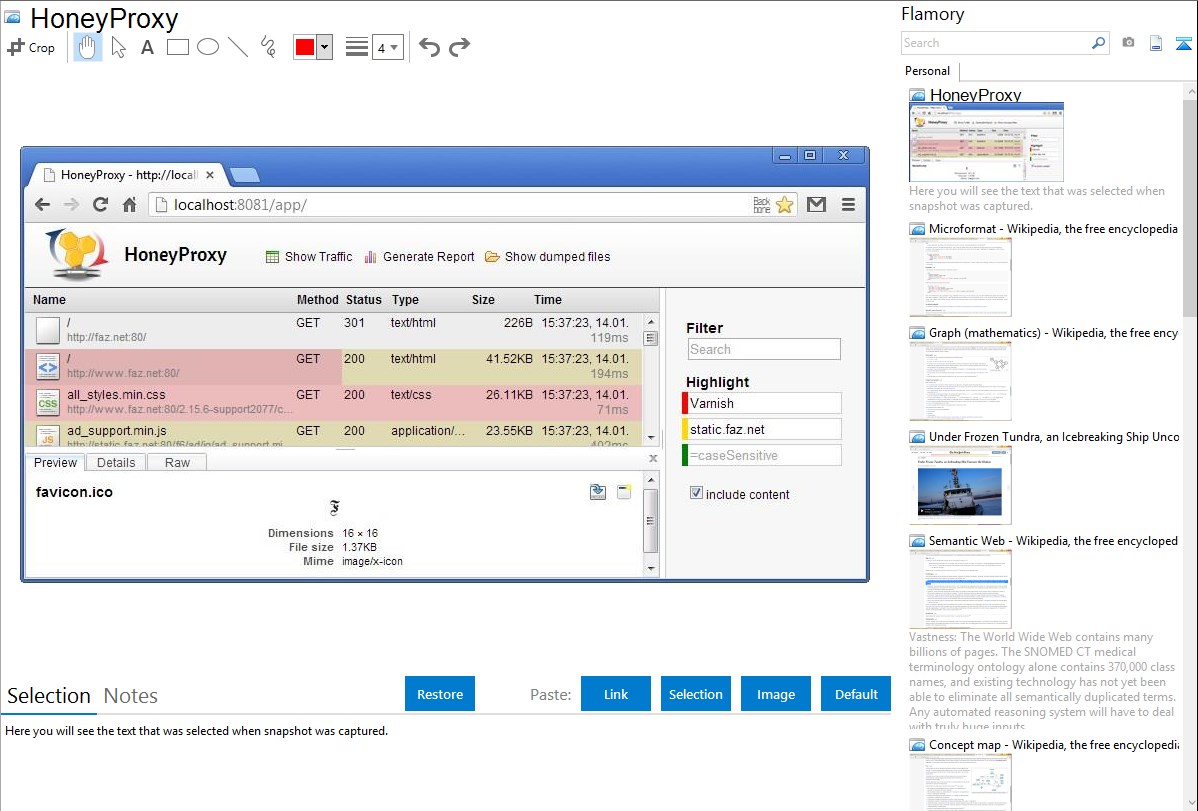Click Show Traffic in HoneyProxy
This screenshot has height=811, width=1198.
[x=309, y=257]
